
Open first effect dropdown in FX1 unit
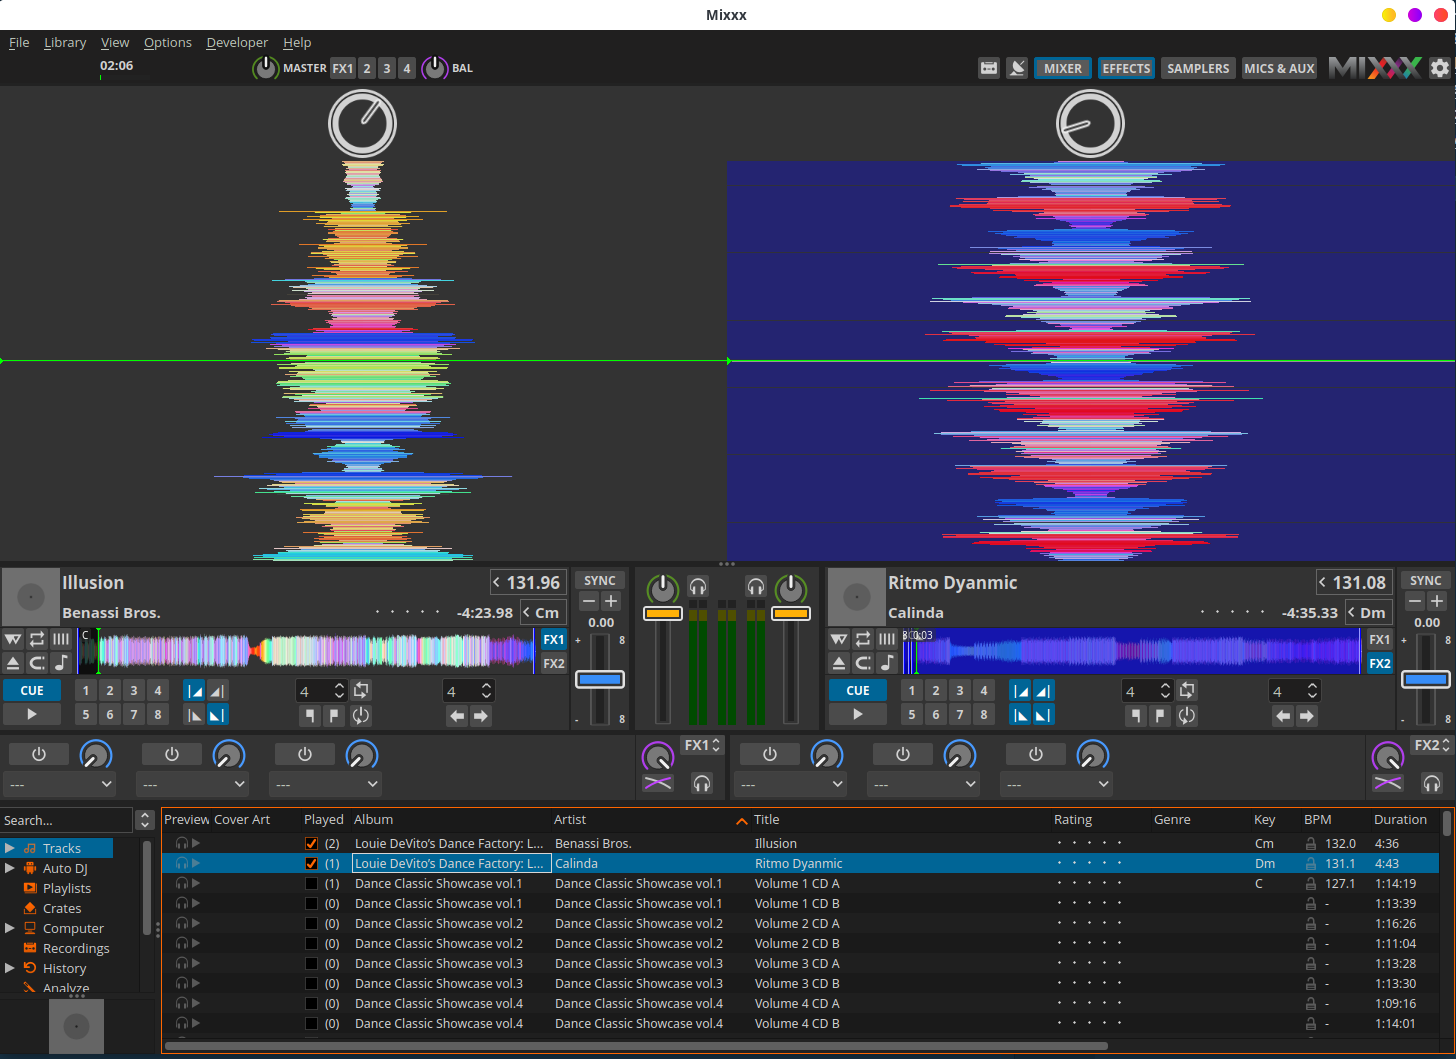[59, 784]
